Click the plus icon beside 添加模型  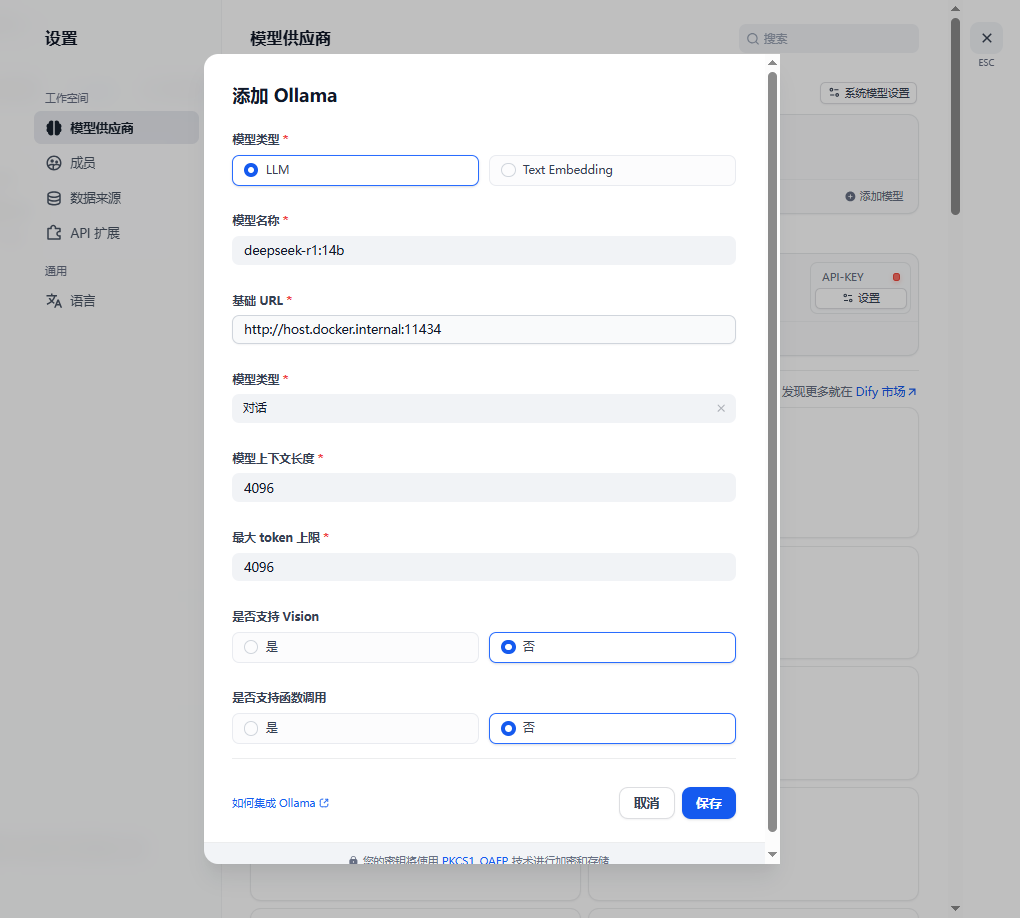tap(850, 196)
